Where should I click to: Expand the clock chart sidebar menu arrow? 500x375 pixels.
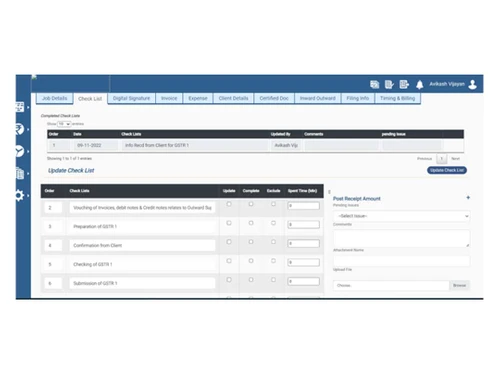[x=28, y=151]
